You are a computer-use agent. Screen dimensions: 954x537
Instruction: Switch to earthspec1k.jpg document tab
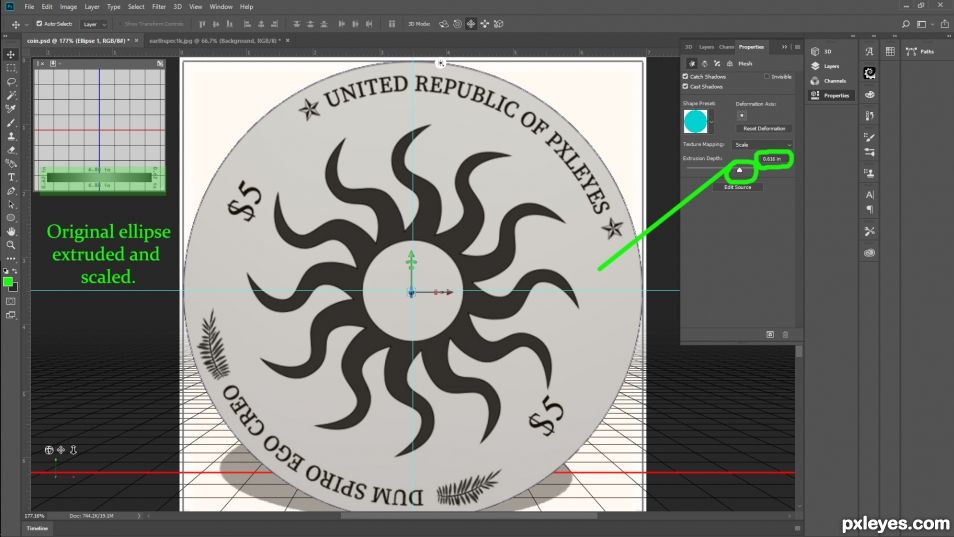213,41
